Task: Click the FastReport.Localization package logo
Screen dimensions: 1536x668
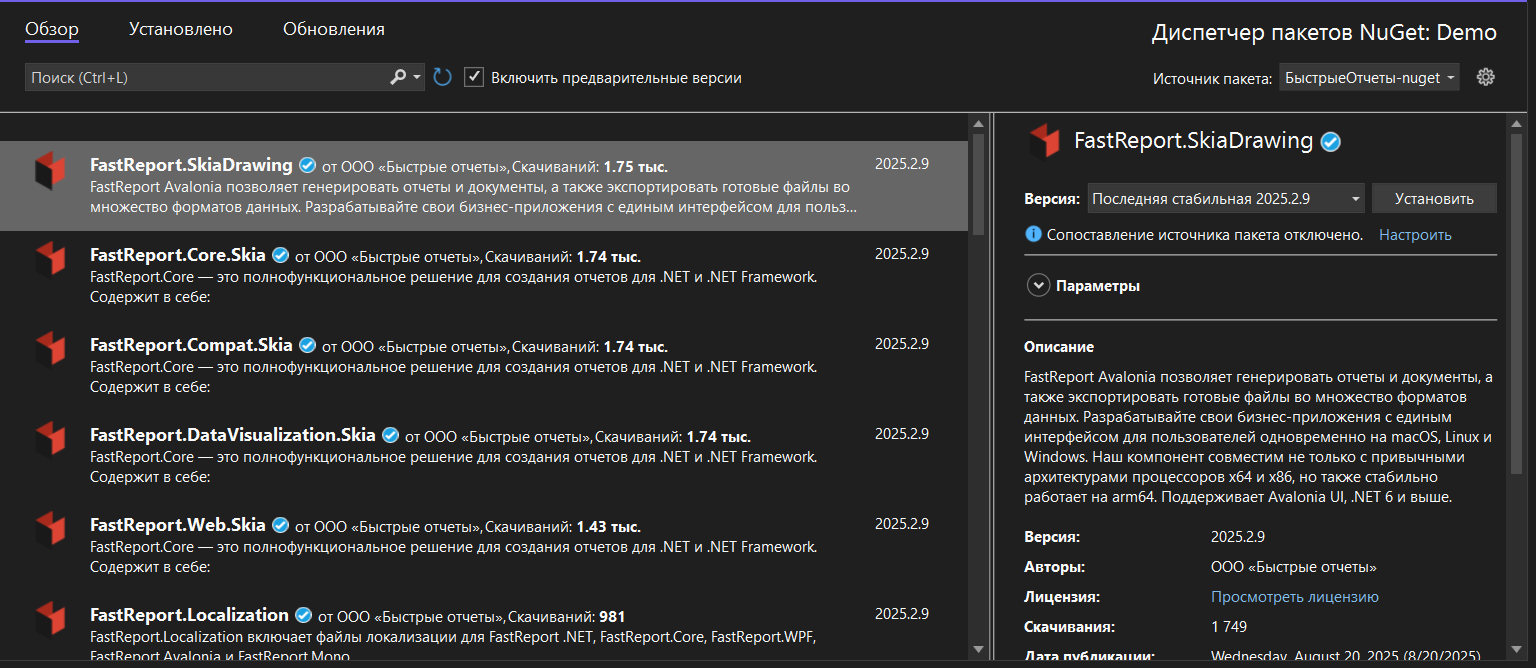Action: pyautogui.click(x=50, y=619)
